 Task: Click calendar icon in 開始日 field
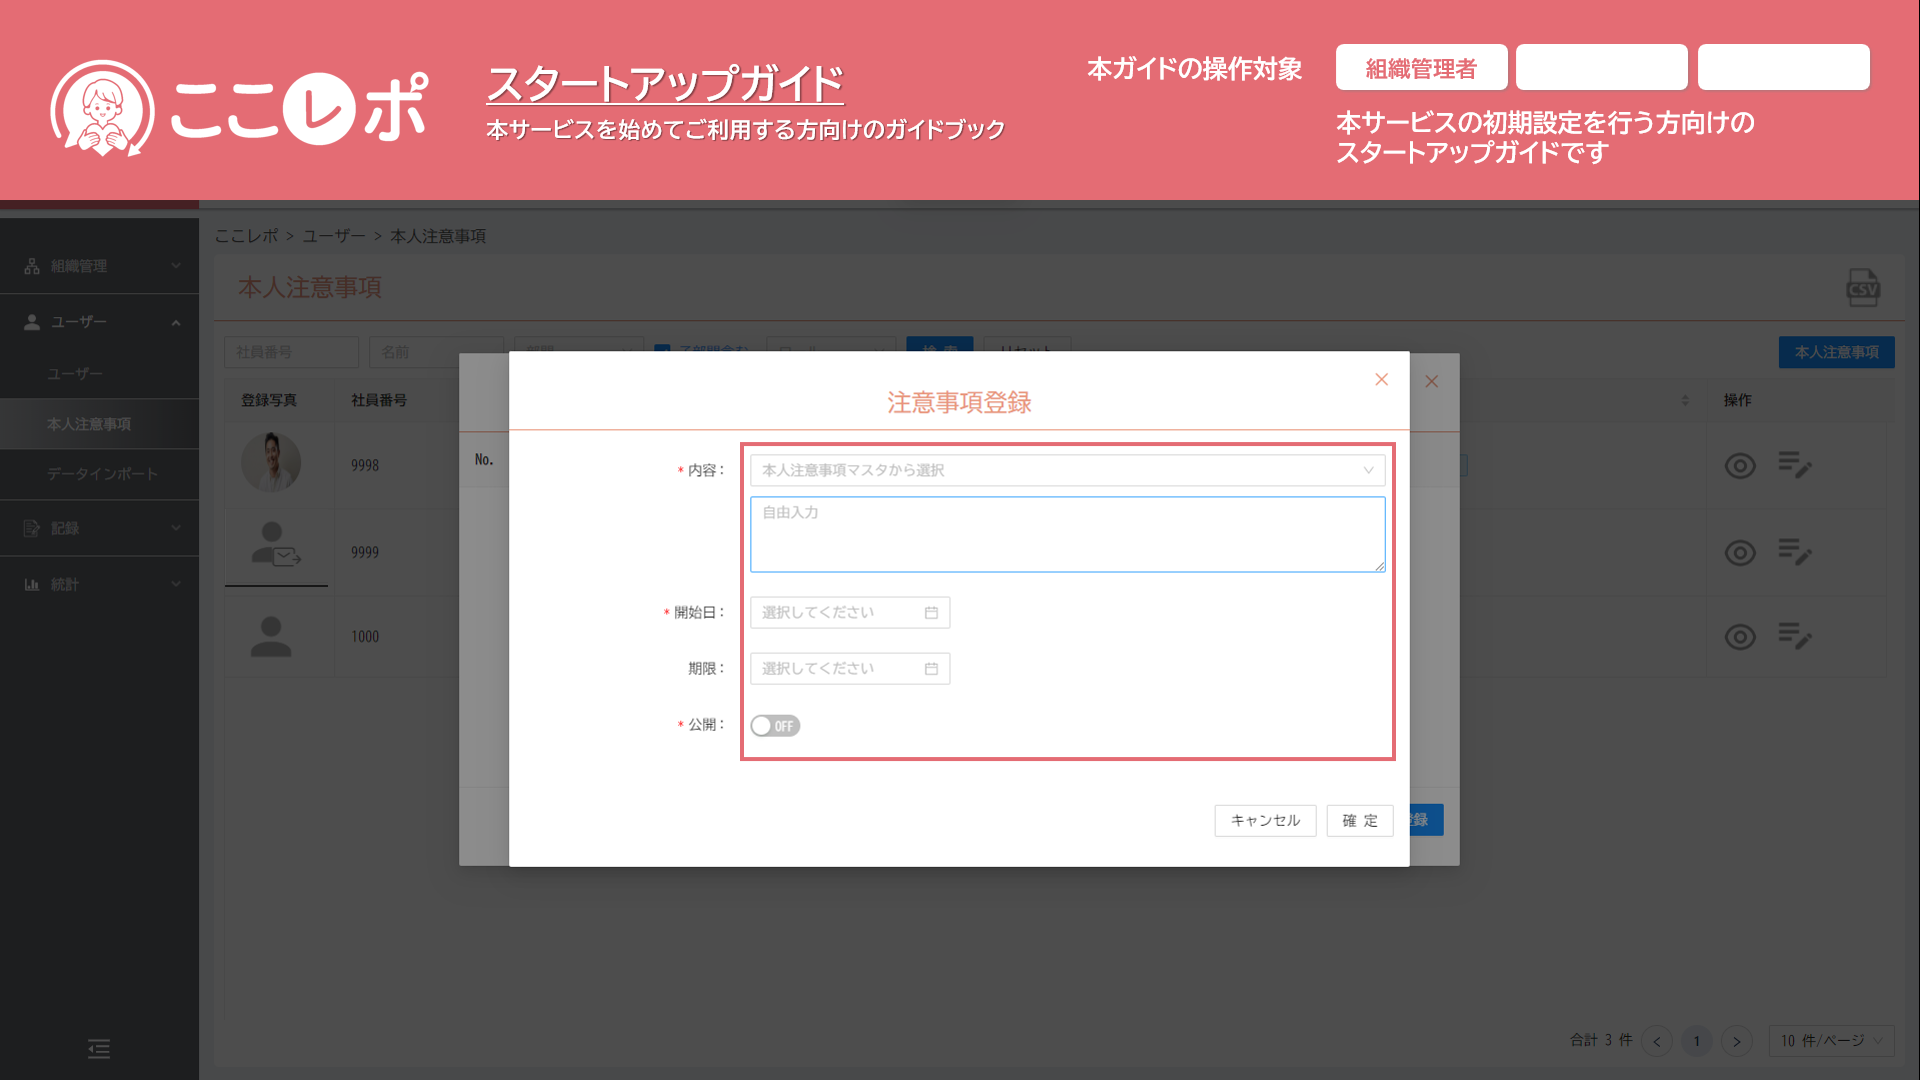[x=931, y=613]
